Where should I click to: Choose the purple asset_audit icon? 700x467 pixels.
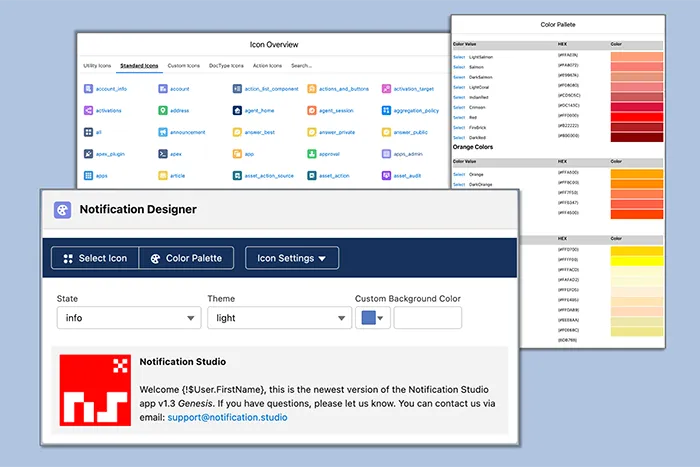387,175
